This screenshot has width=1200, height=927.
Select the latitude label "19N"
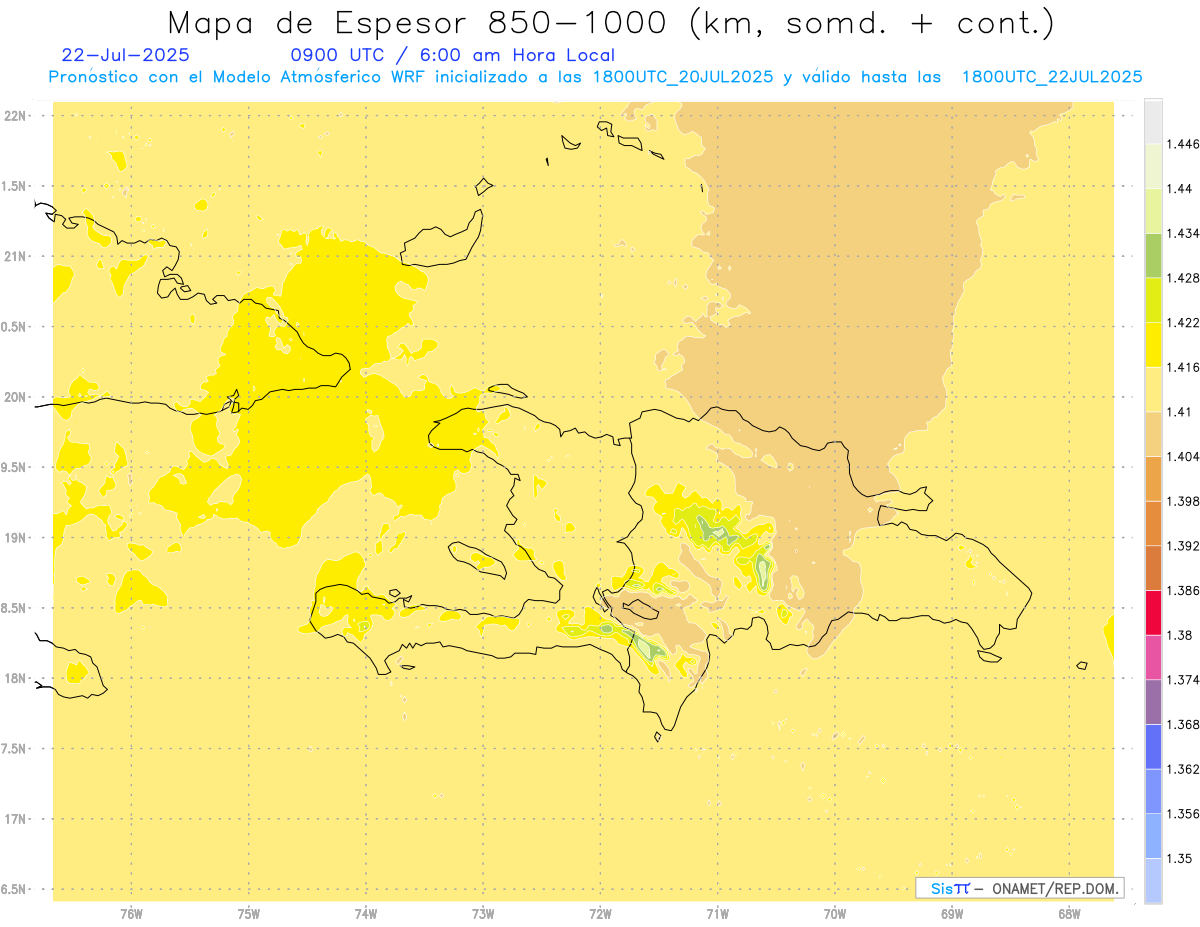tap(14, 538)
